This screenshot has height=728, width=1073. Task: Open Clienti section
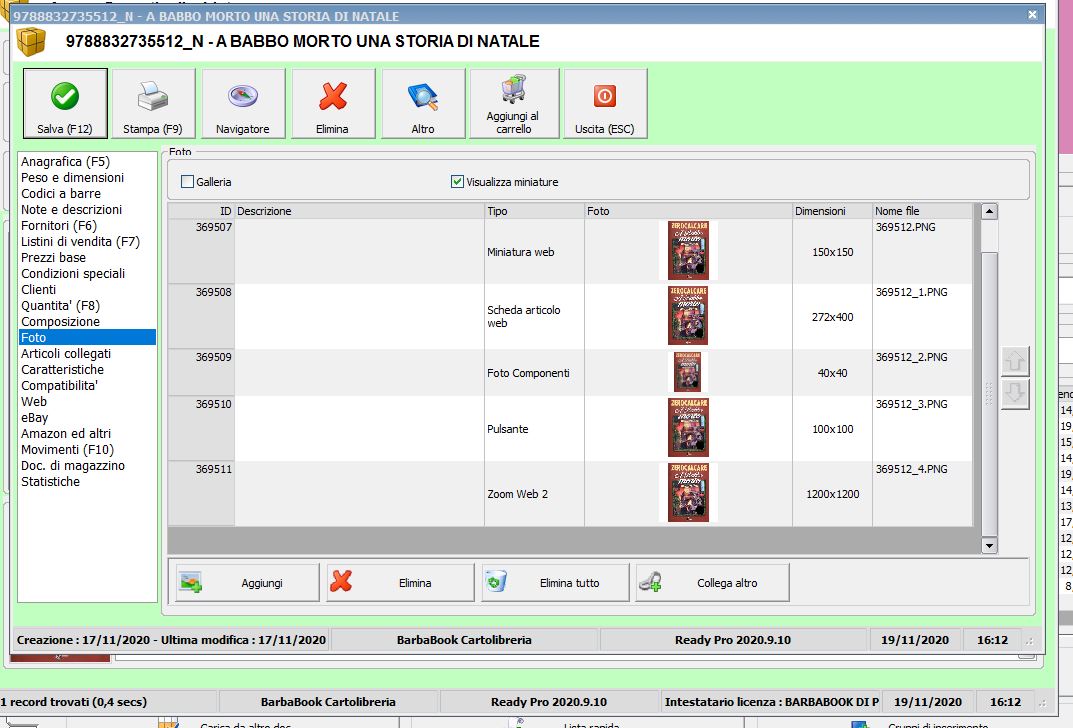pyautogui.click(x=38, y=289)
